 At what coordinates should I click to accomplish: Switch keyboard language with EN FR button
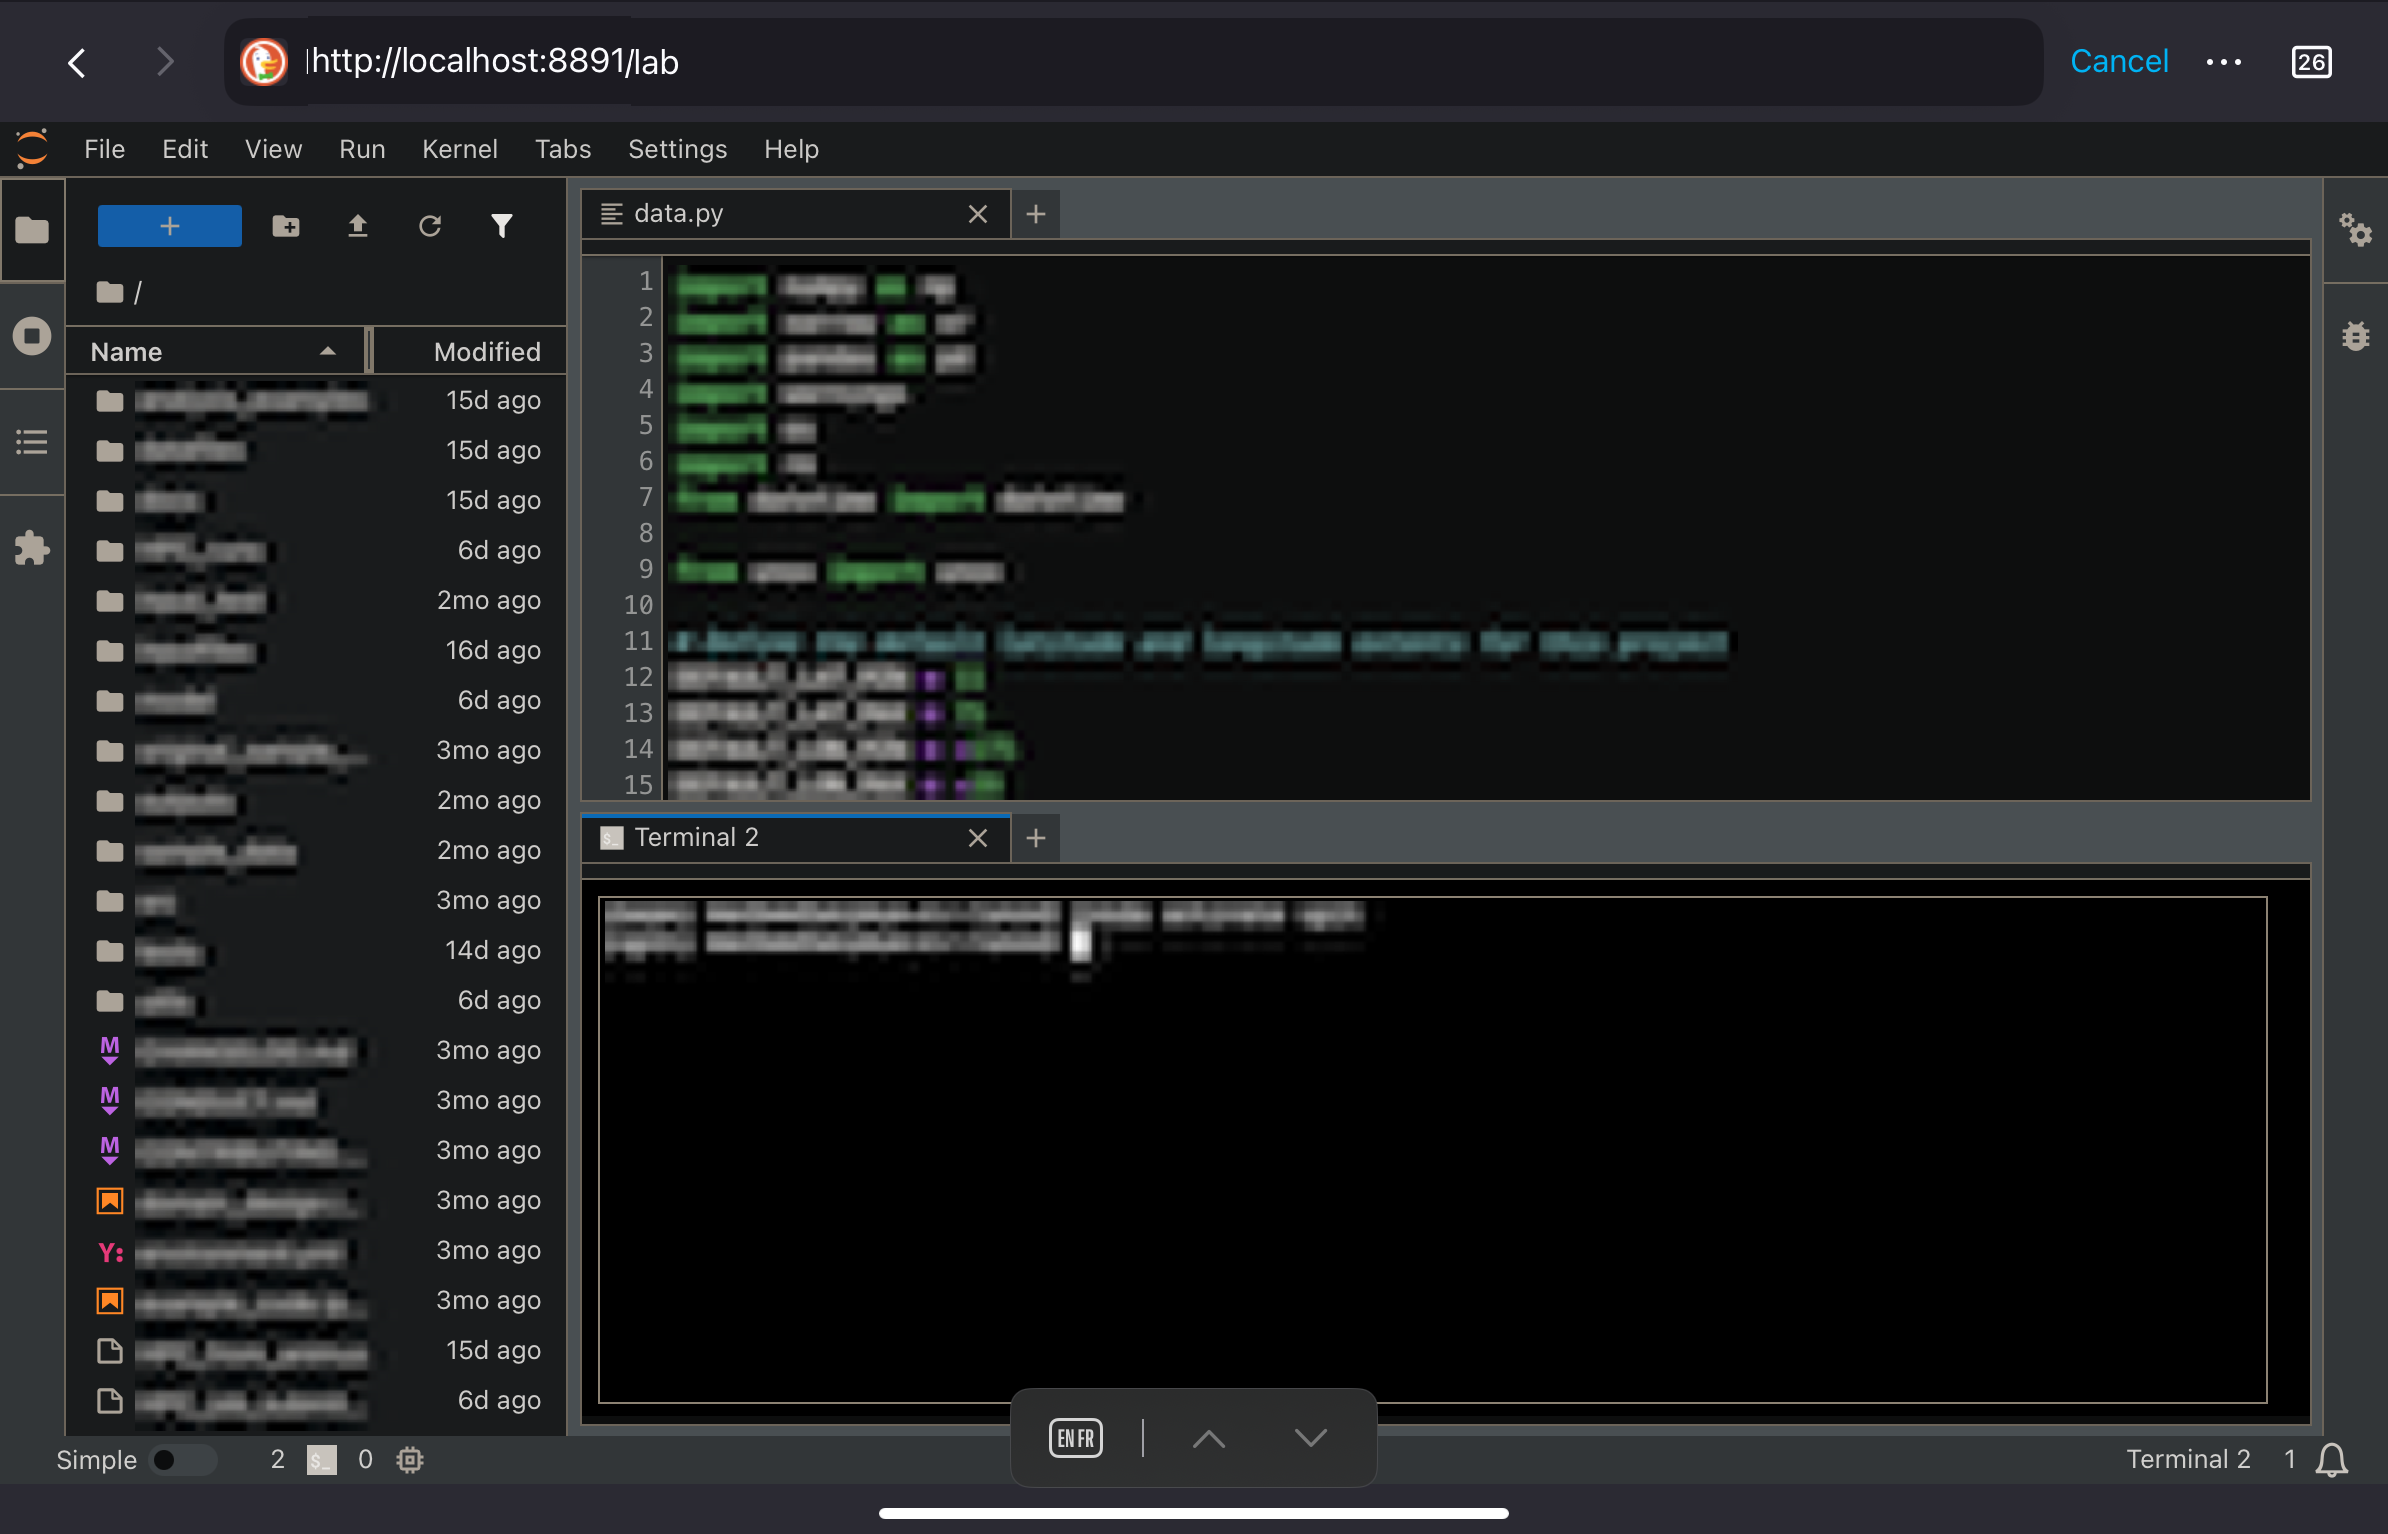pyautogui.click(x=1076, y=1438)
